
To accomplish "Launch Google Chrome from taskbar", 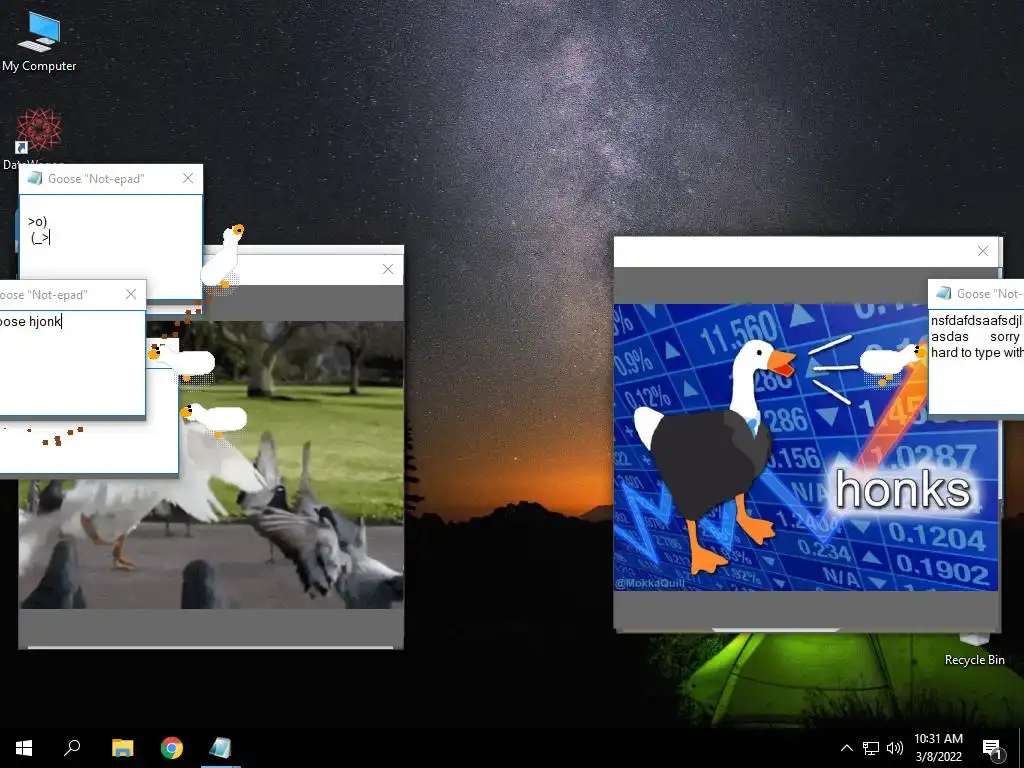I will pyautogui.click(x=172, y=748).
